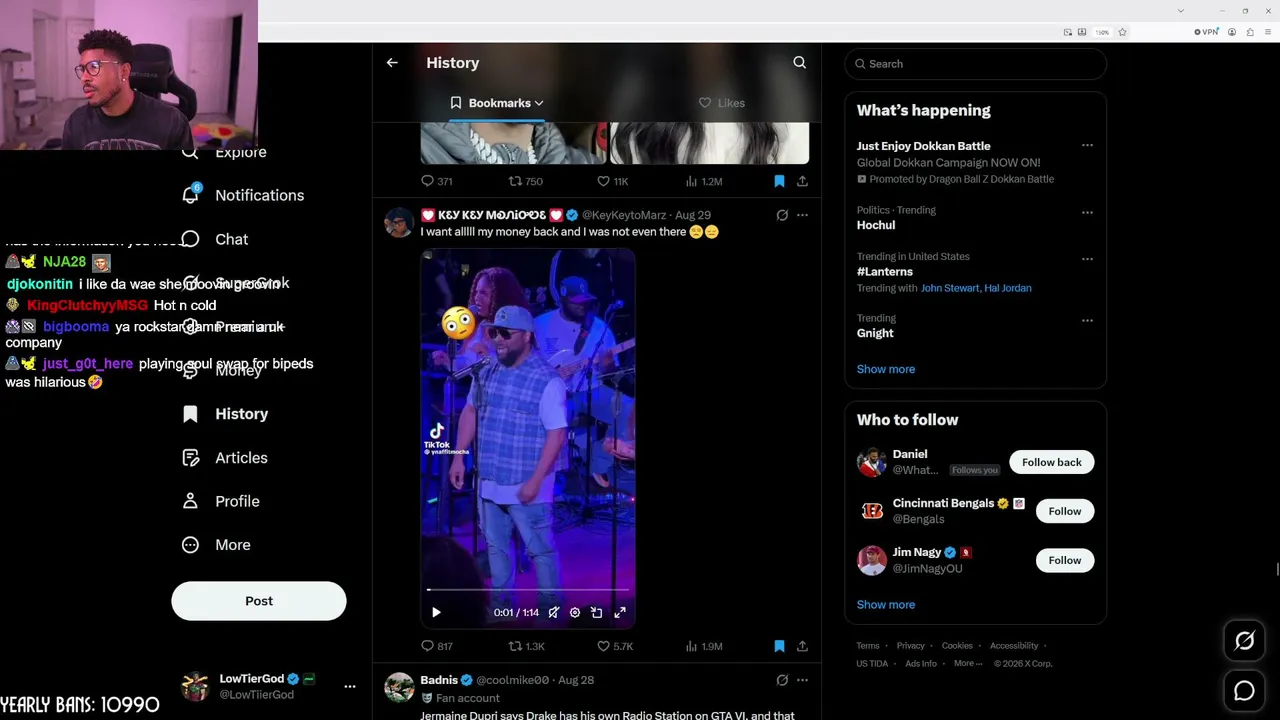Remove bookmark on the 1.9M views post
This screenshot has height=720, width=1280.
[x=779, y=646]
